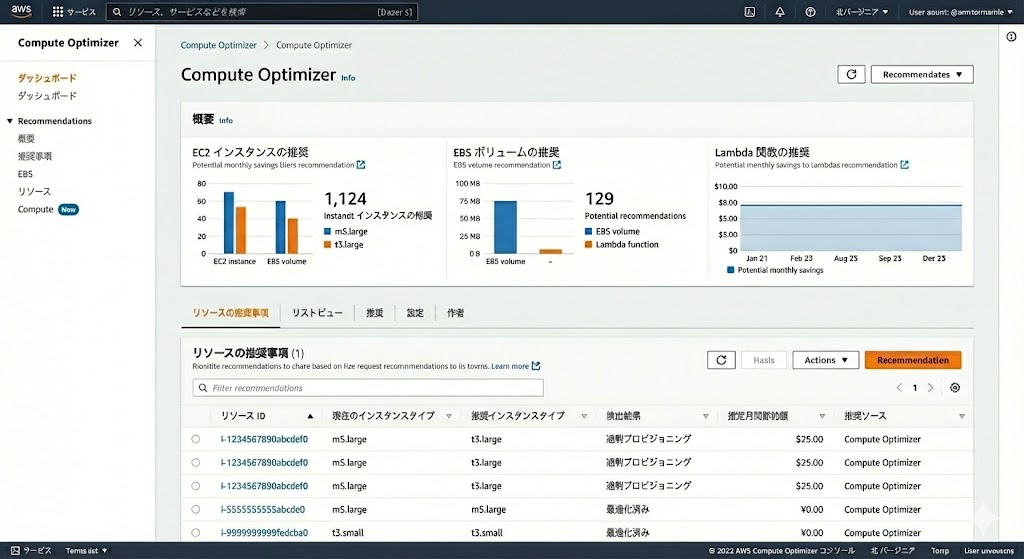Open notifications bell icon
Image resolution: width=1024 pixels, height=559 pixels.
[x=780, y=12]
